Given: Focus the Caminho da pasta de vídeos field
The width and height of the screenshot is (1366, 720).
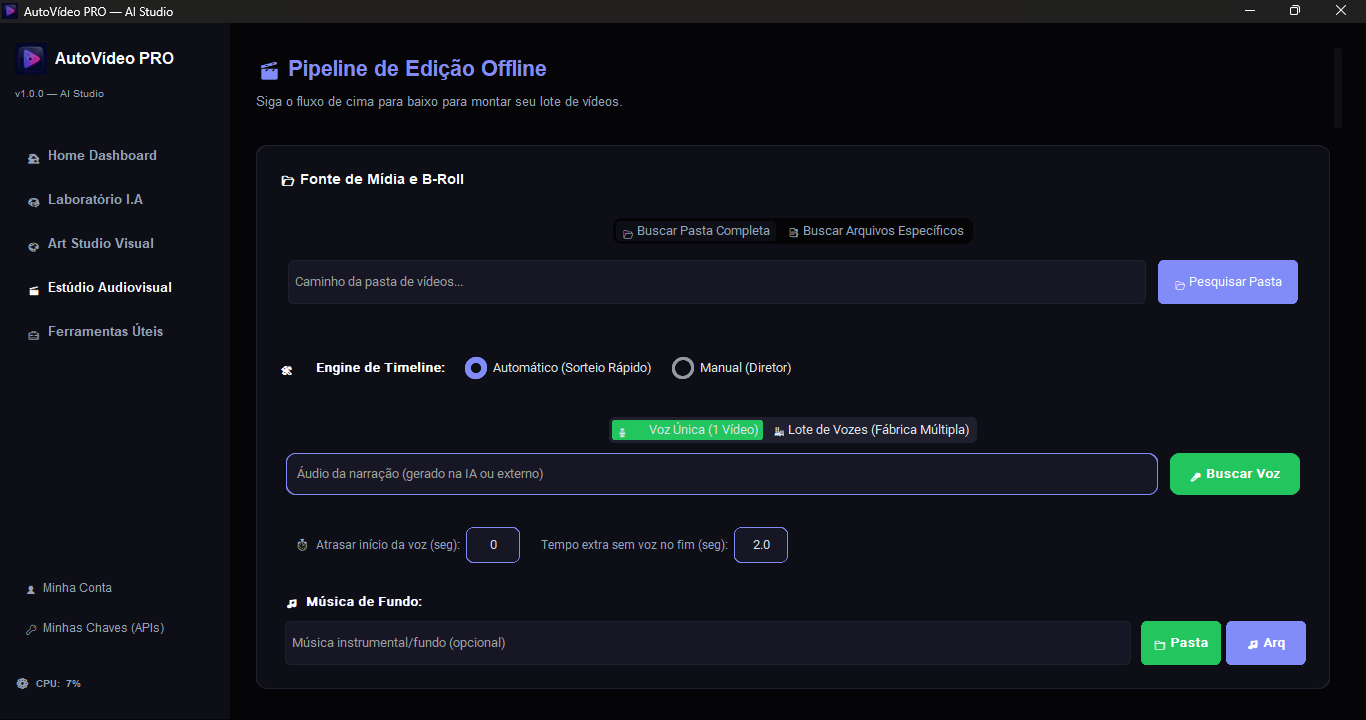Looking at the screenshot, I should point(716,282).
